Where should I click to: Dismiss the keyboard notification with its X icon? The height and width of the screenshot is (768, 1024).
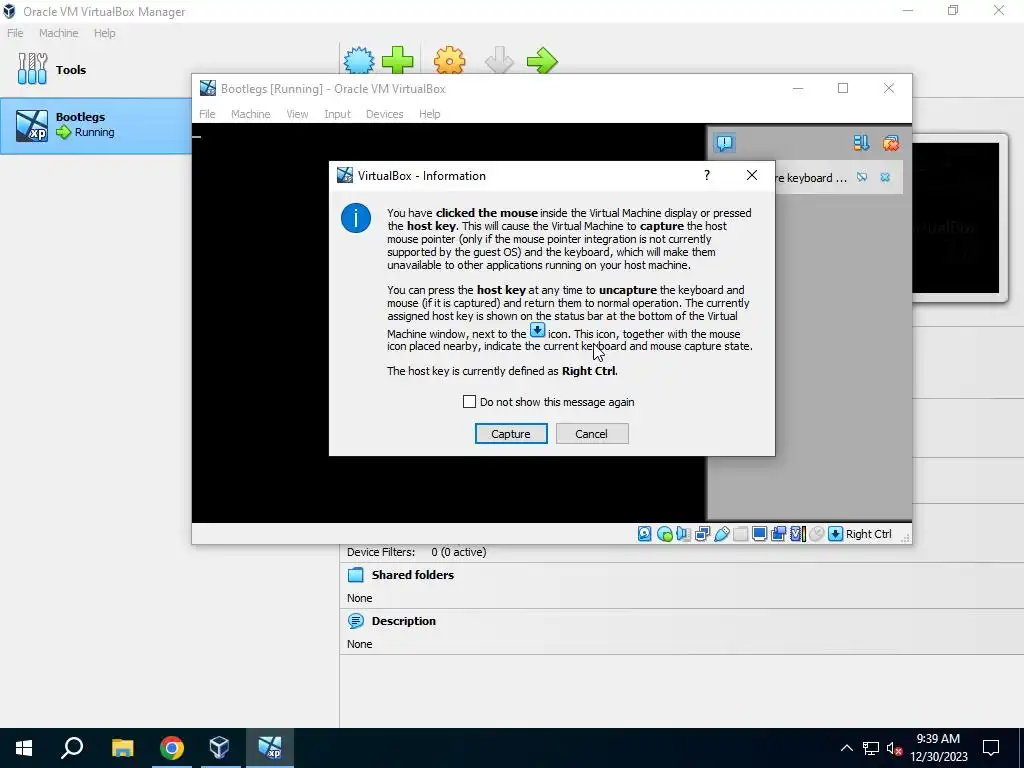coord(885,177)
